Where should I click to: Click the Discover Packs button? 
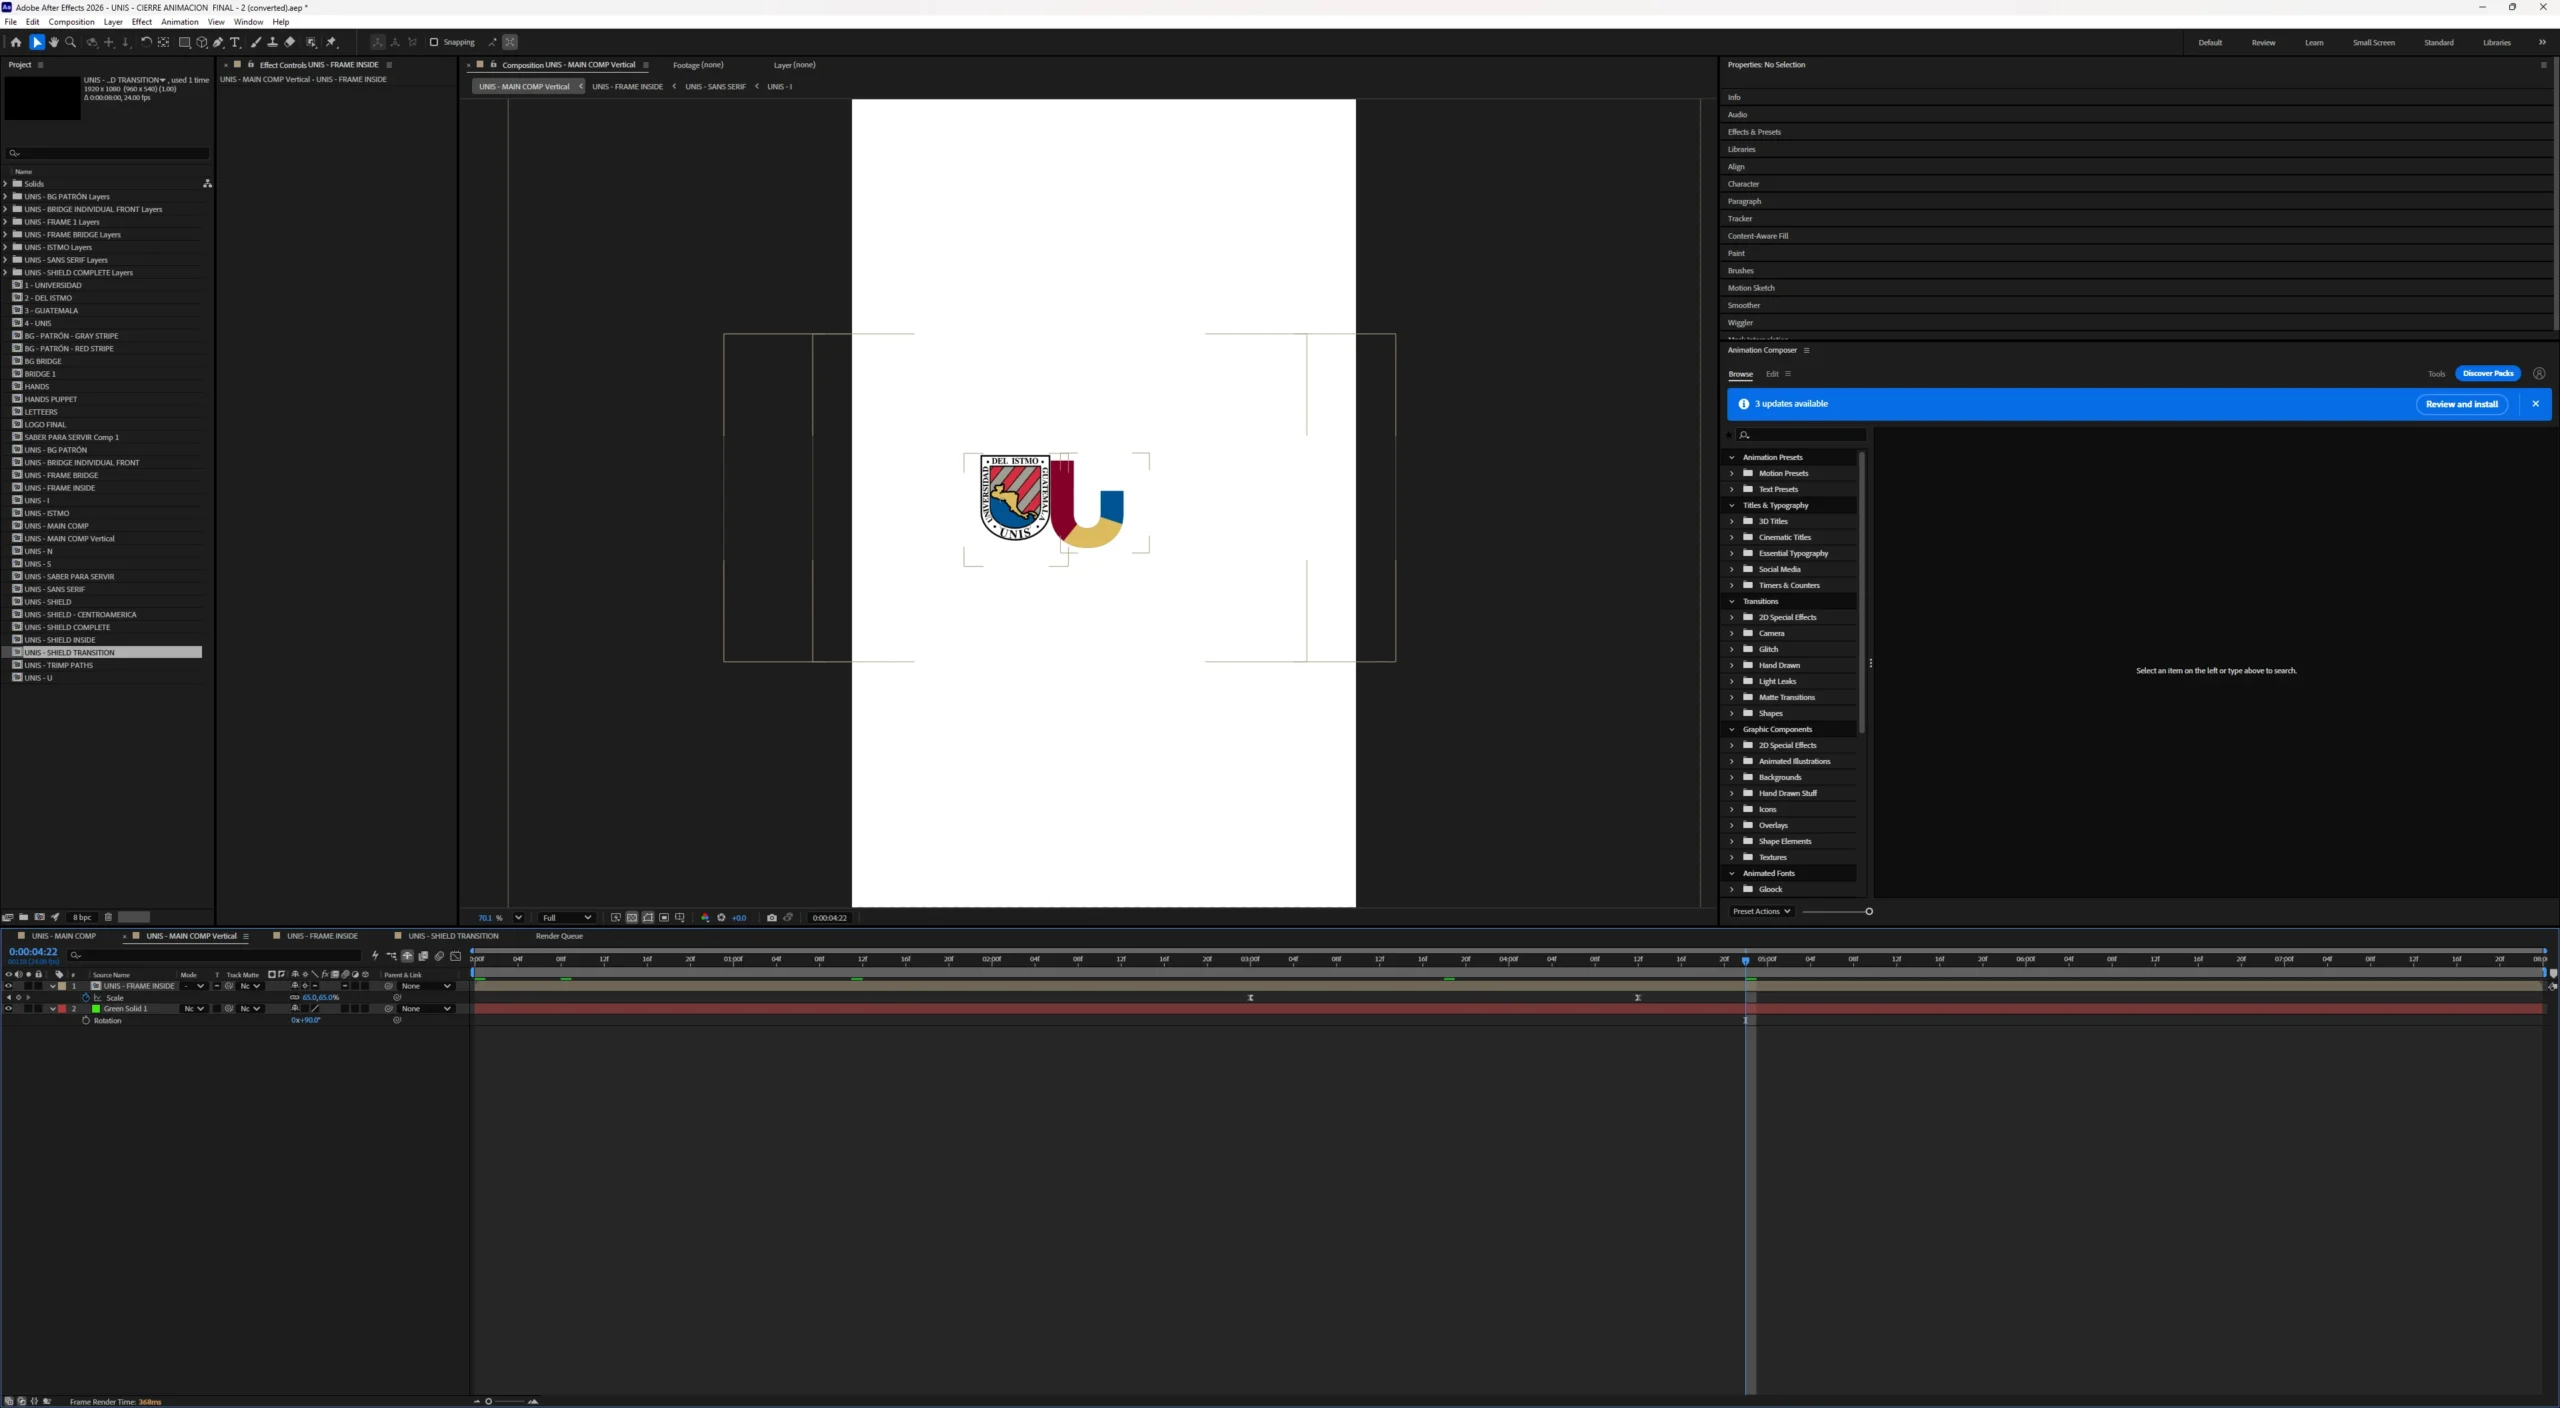tap(2488, 373)
